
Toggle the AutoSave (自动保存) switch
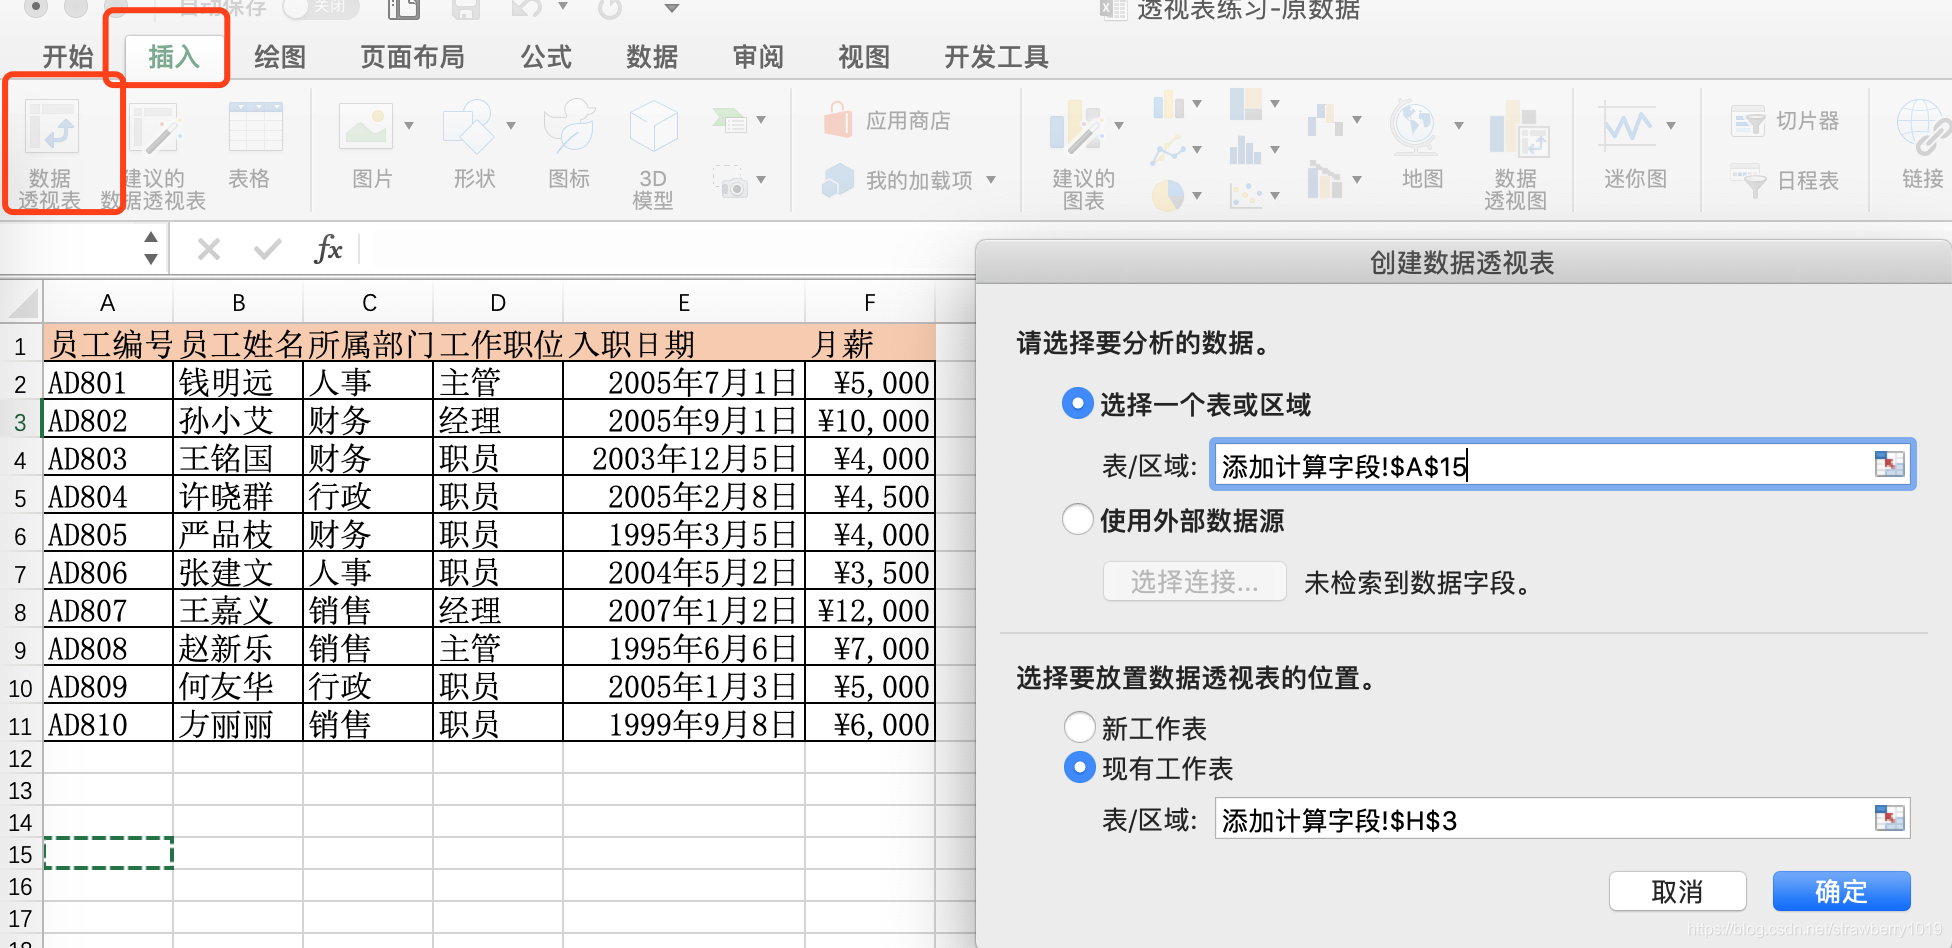pyautogui.click(x=321, y=8)
